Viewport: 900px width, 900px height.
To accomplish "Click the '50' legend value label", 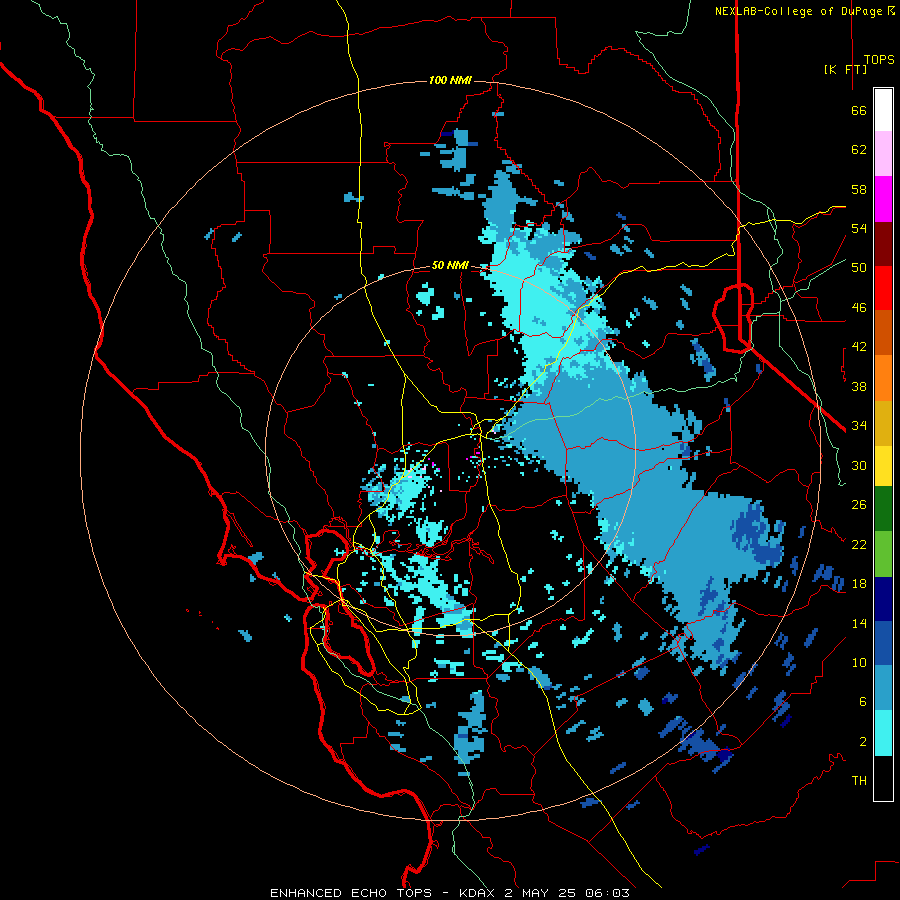I will pos(859,268).
